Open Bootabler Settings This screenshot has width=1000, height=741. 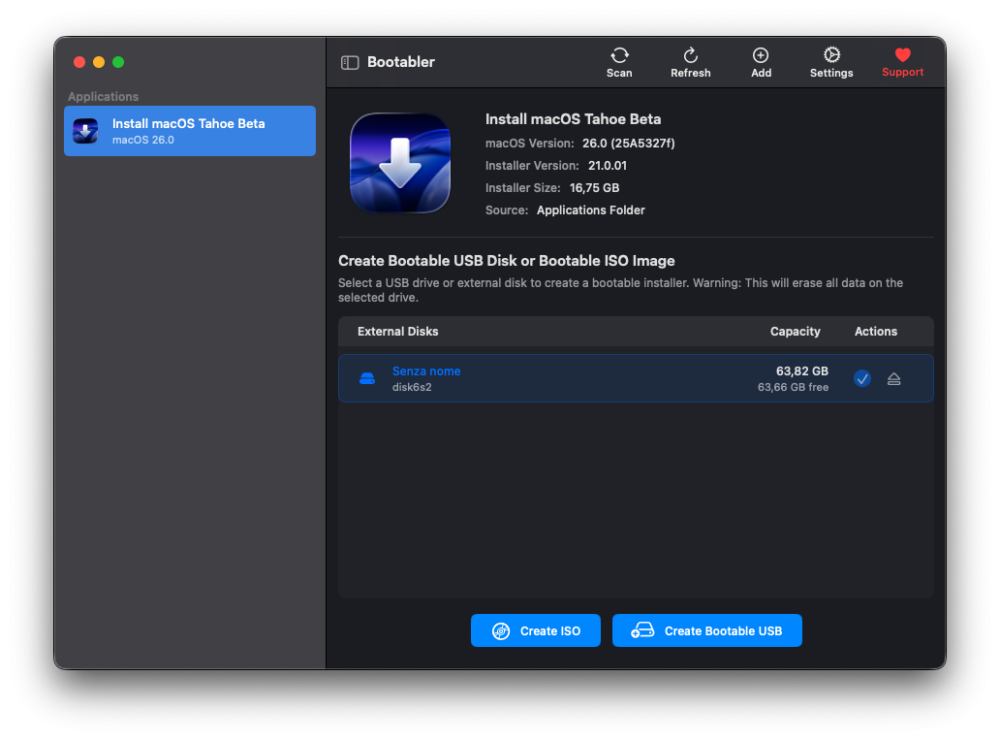[831, 62]
